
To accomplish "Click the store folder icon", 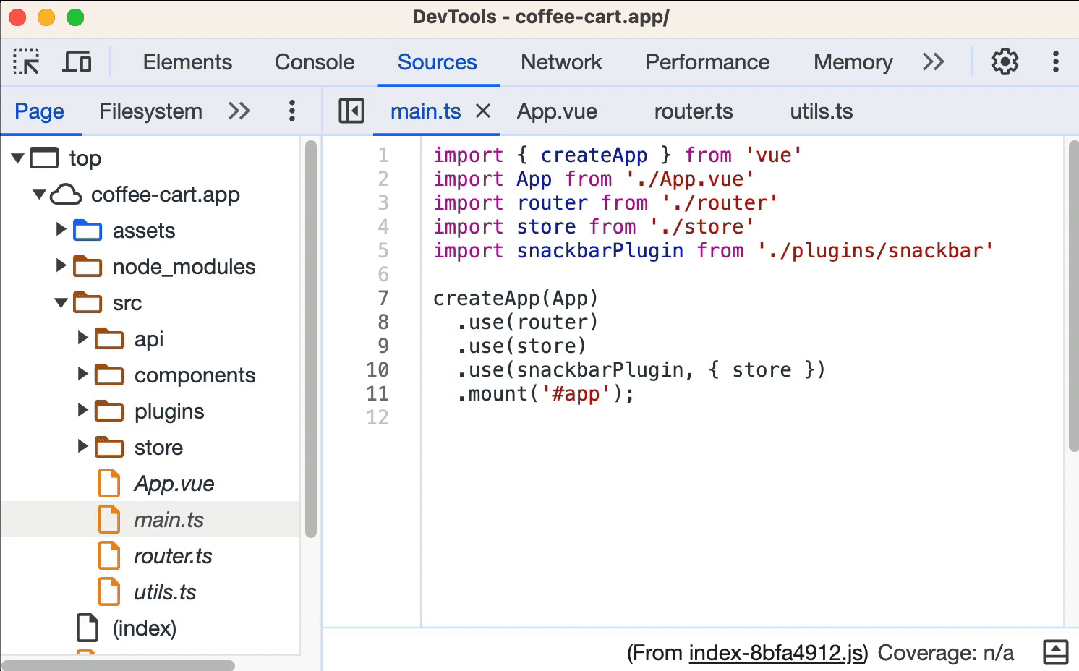I will [109, 447].
